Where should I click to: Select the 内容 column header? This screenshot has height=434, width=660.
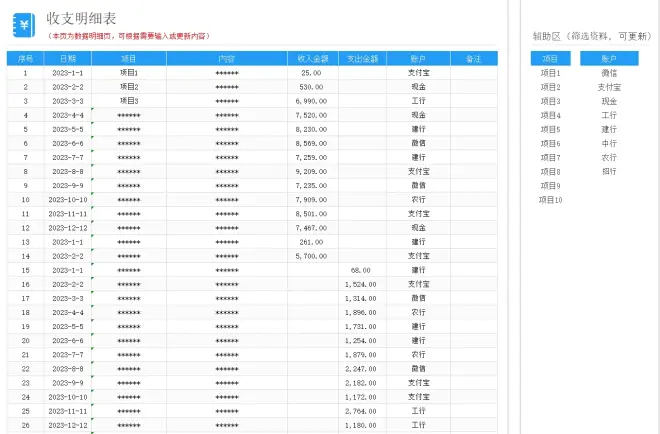227,59
